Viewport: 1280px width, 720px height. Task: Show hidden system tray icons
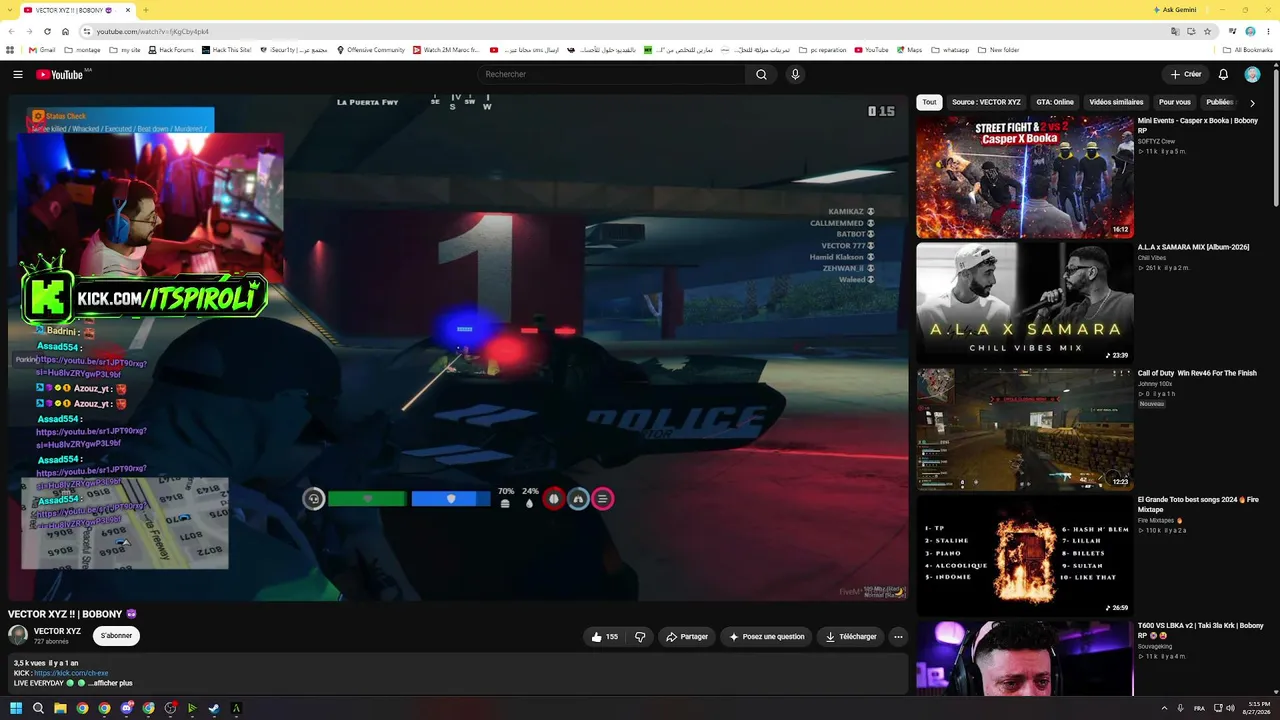point(1166,708)
